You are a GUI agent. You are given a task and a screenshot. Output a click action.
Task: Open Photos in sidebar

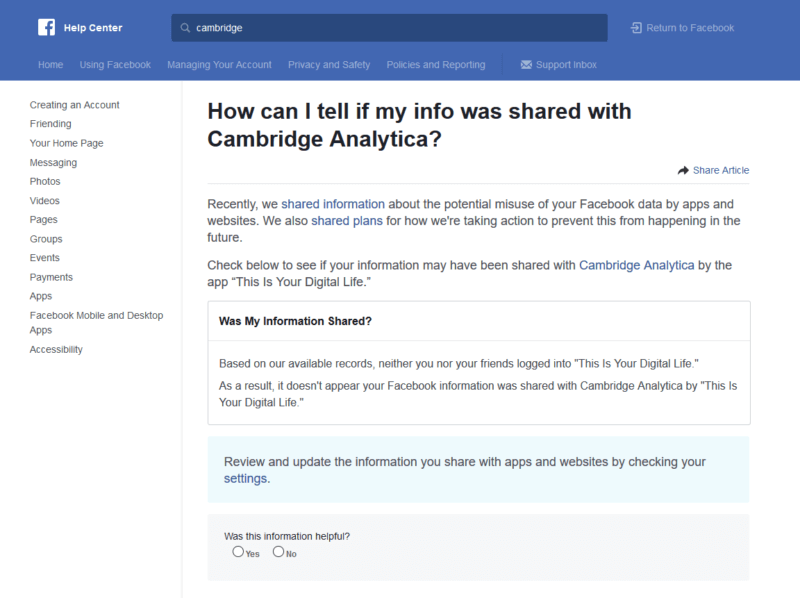coord(45,182)
